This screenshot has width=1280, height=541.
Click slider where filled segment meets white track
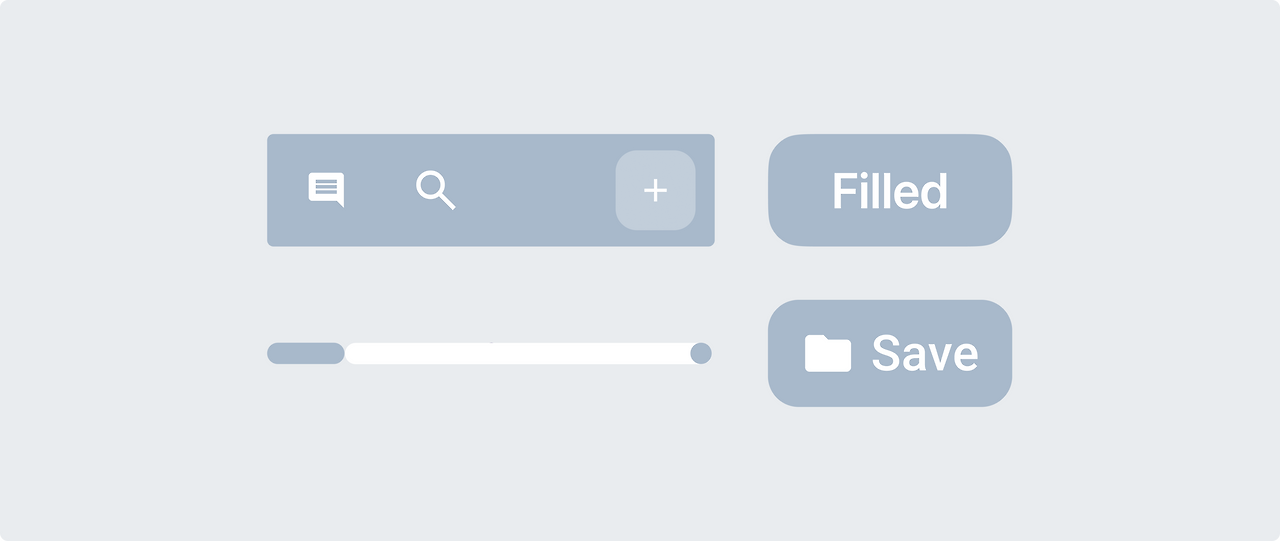point(345,353)
